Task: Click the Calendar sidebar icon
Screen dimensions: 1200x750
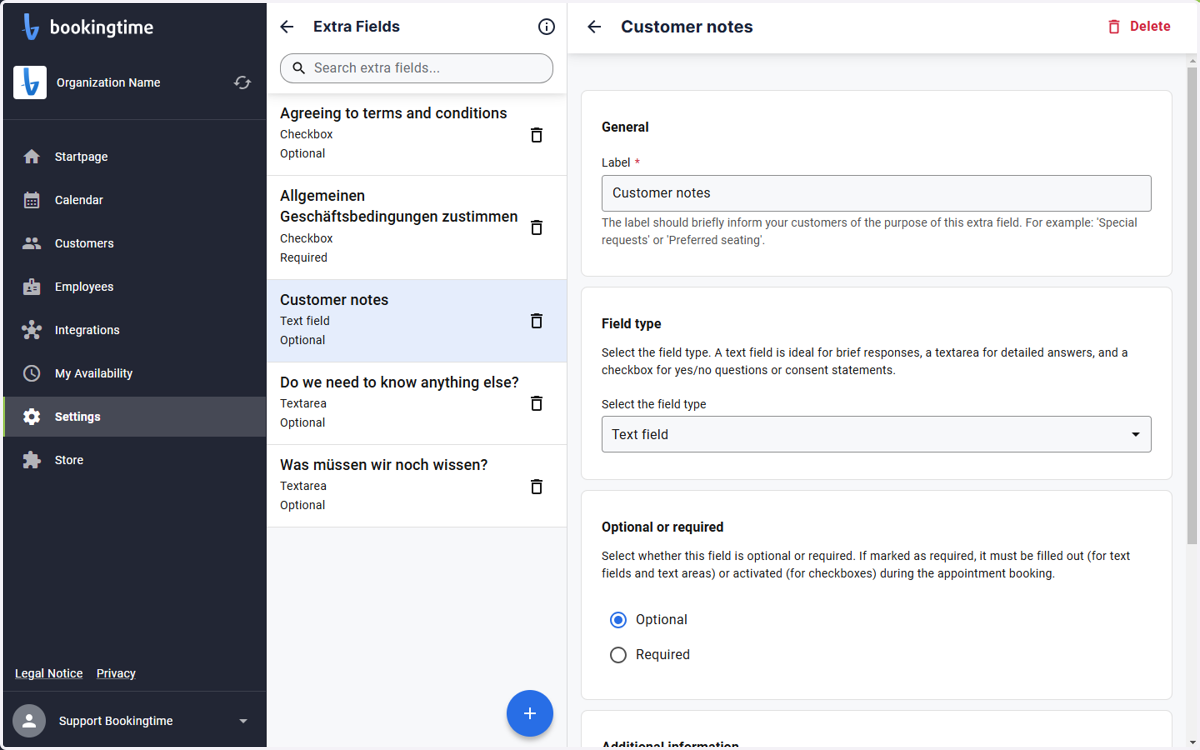Action: pyautogui.click(x=32, y=200)
